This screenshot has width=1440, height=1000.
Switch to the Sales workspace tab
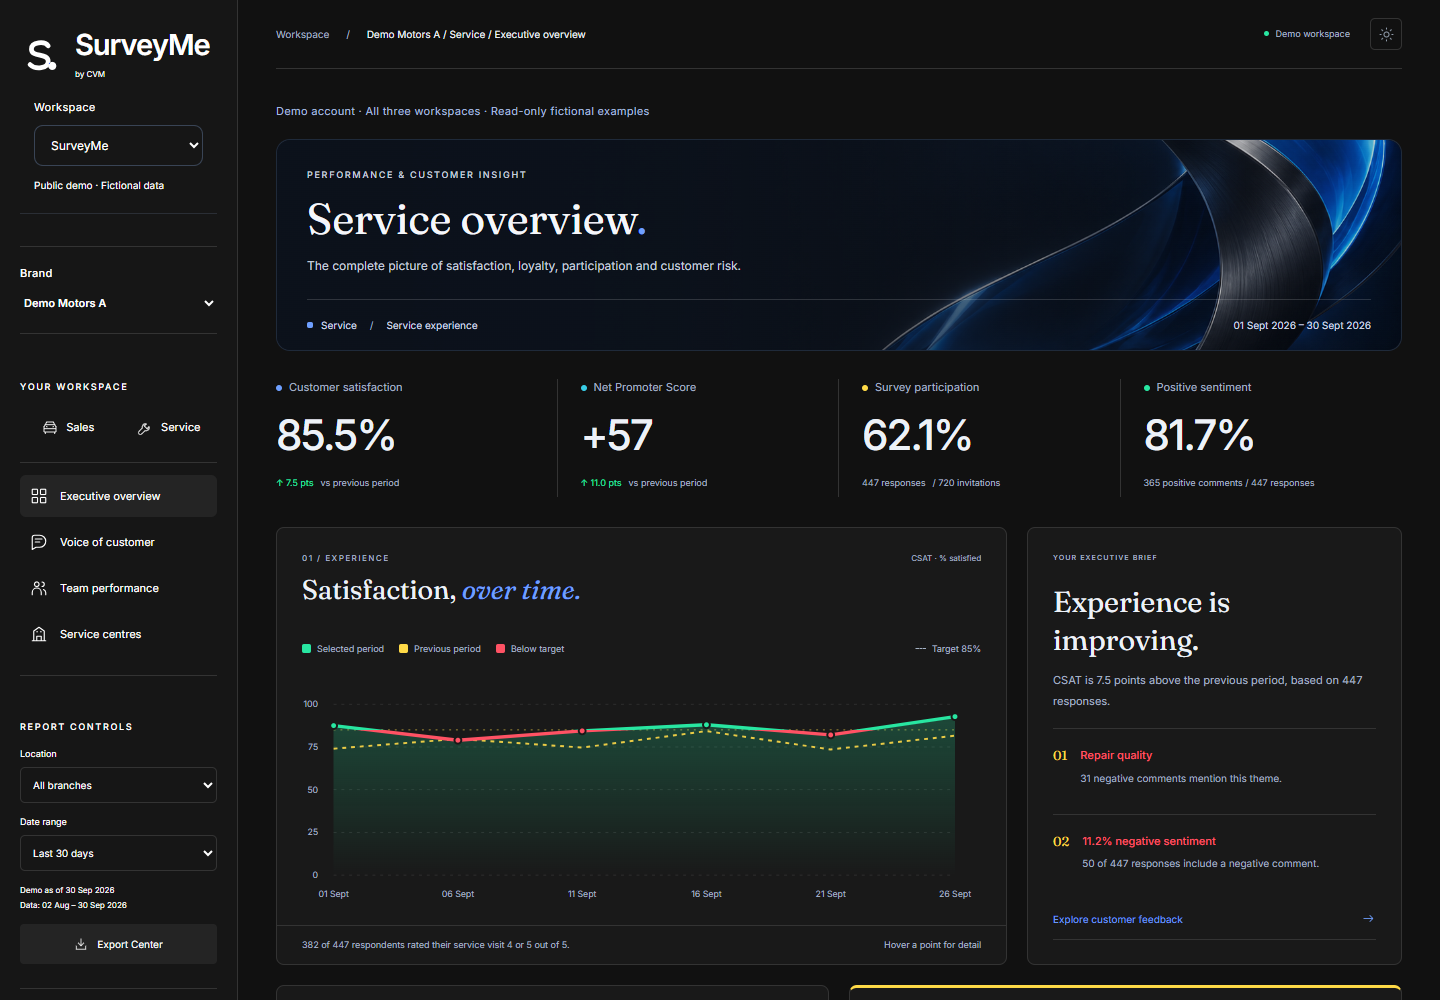[68, 427]
